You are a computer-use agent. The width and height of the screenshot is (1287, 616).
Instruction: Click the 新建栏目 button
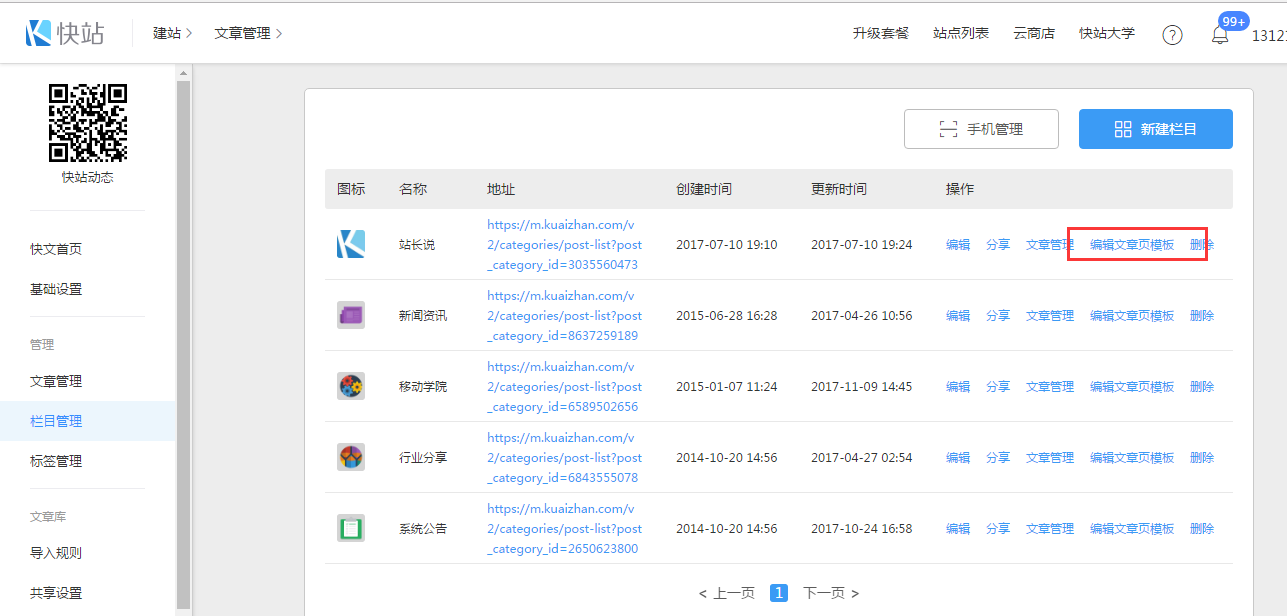click(1155, 129)
